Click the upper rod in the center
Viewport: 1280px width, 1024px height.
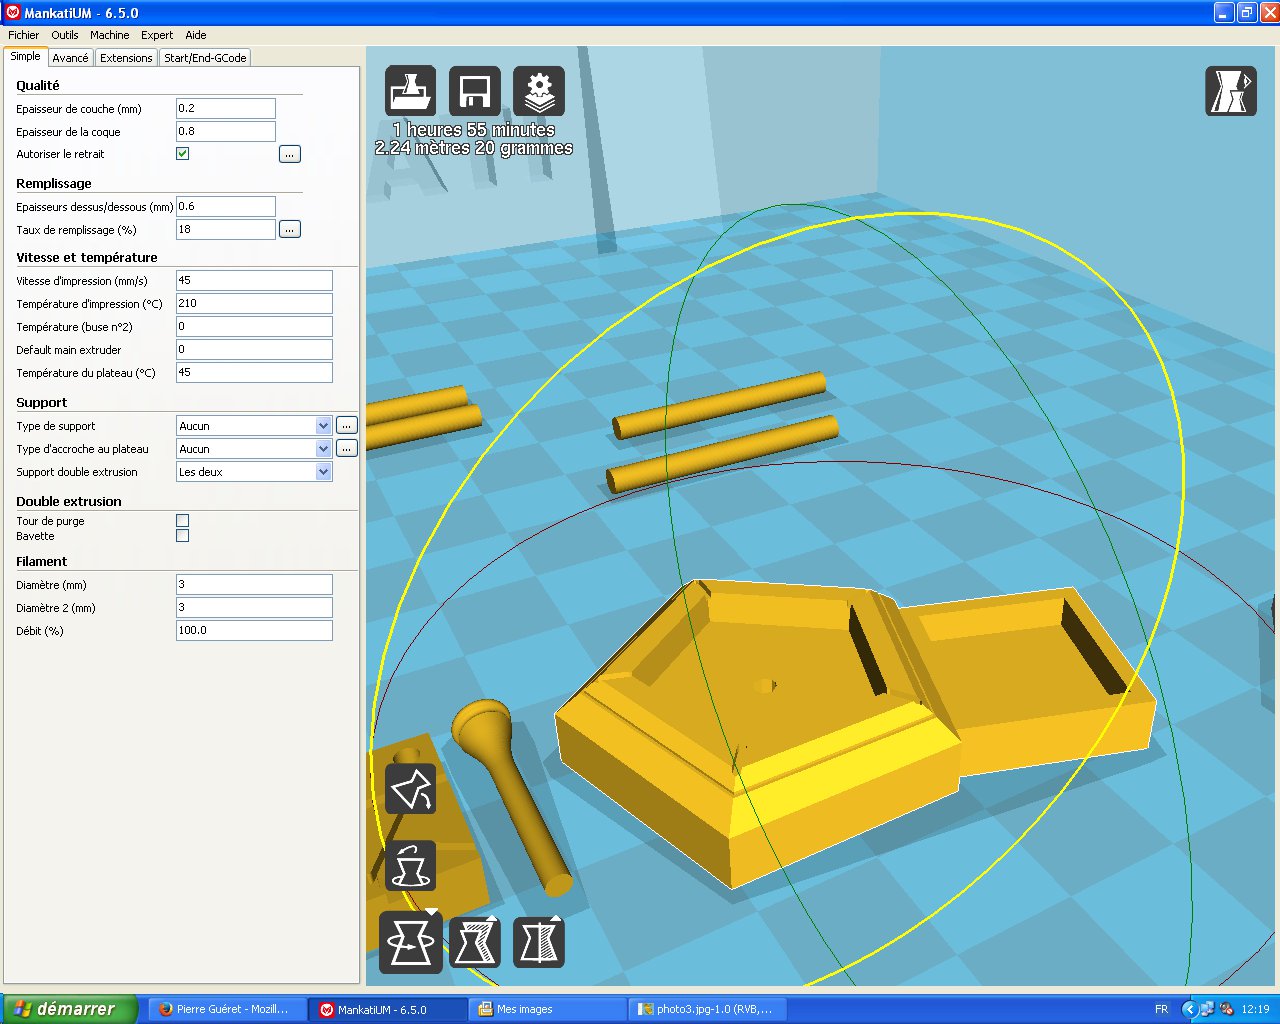tap(719, 404)
